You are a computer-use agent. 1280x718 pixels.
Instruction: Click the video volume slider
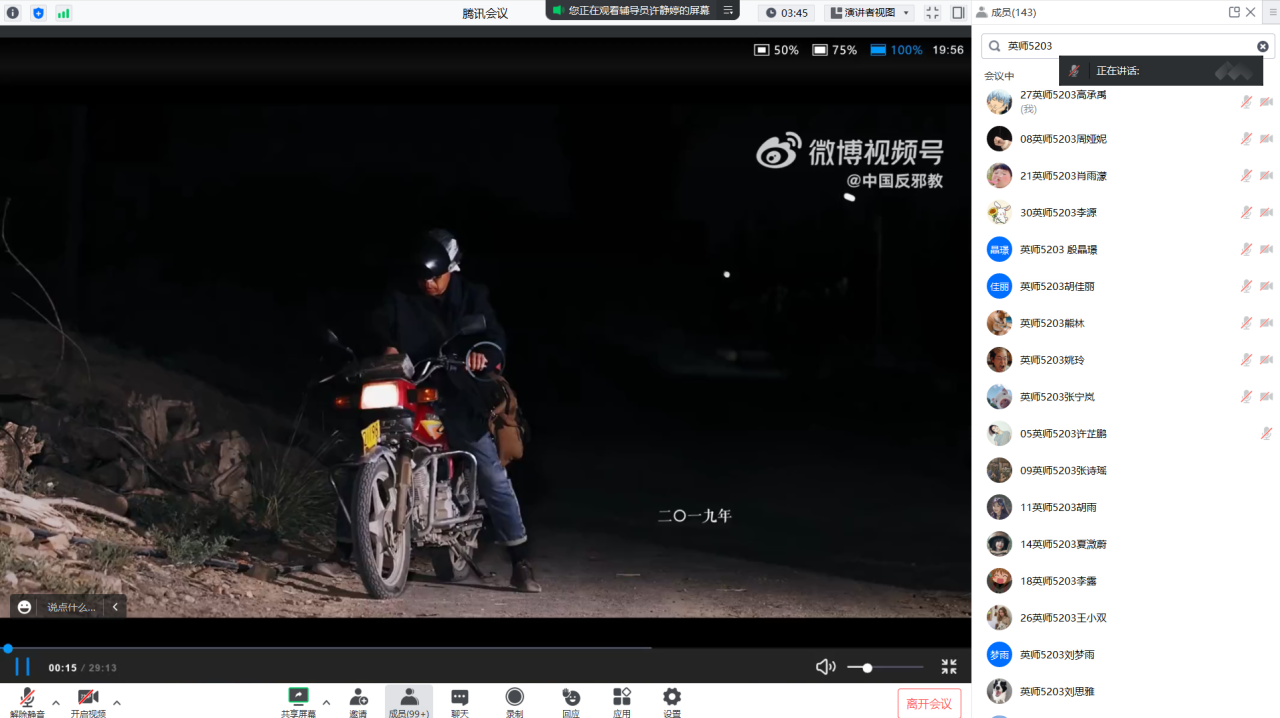pyautogui.click(x=885, y=667)
